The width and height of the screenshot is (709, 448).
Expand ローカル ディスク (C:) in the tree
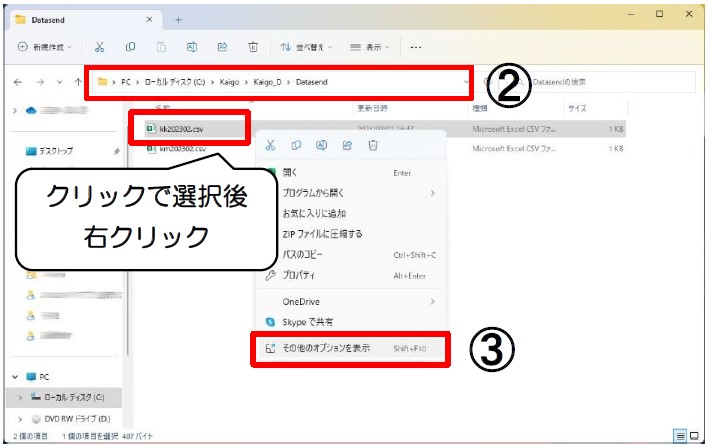[20, 397]
